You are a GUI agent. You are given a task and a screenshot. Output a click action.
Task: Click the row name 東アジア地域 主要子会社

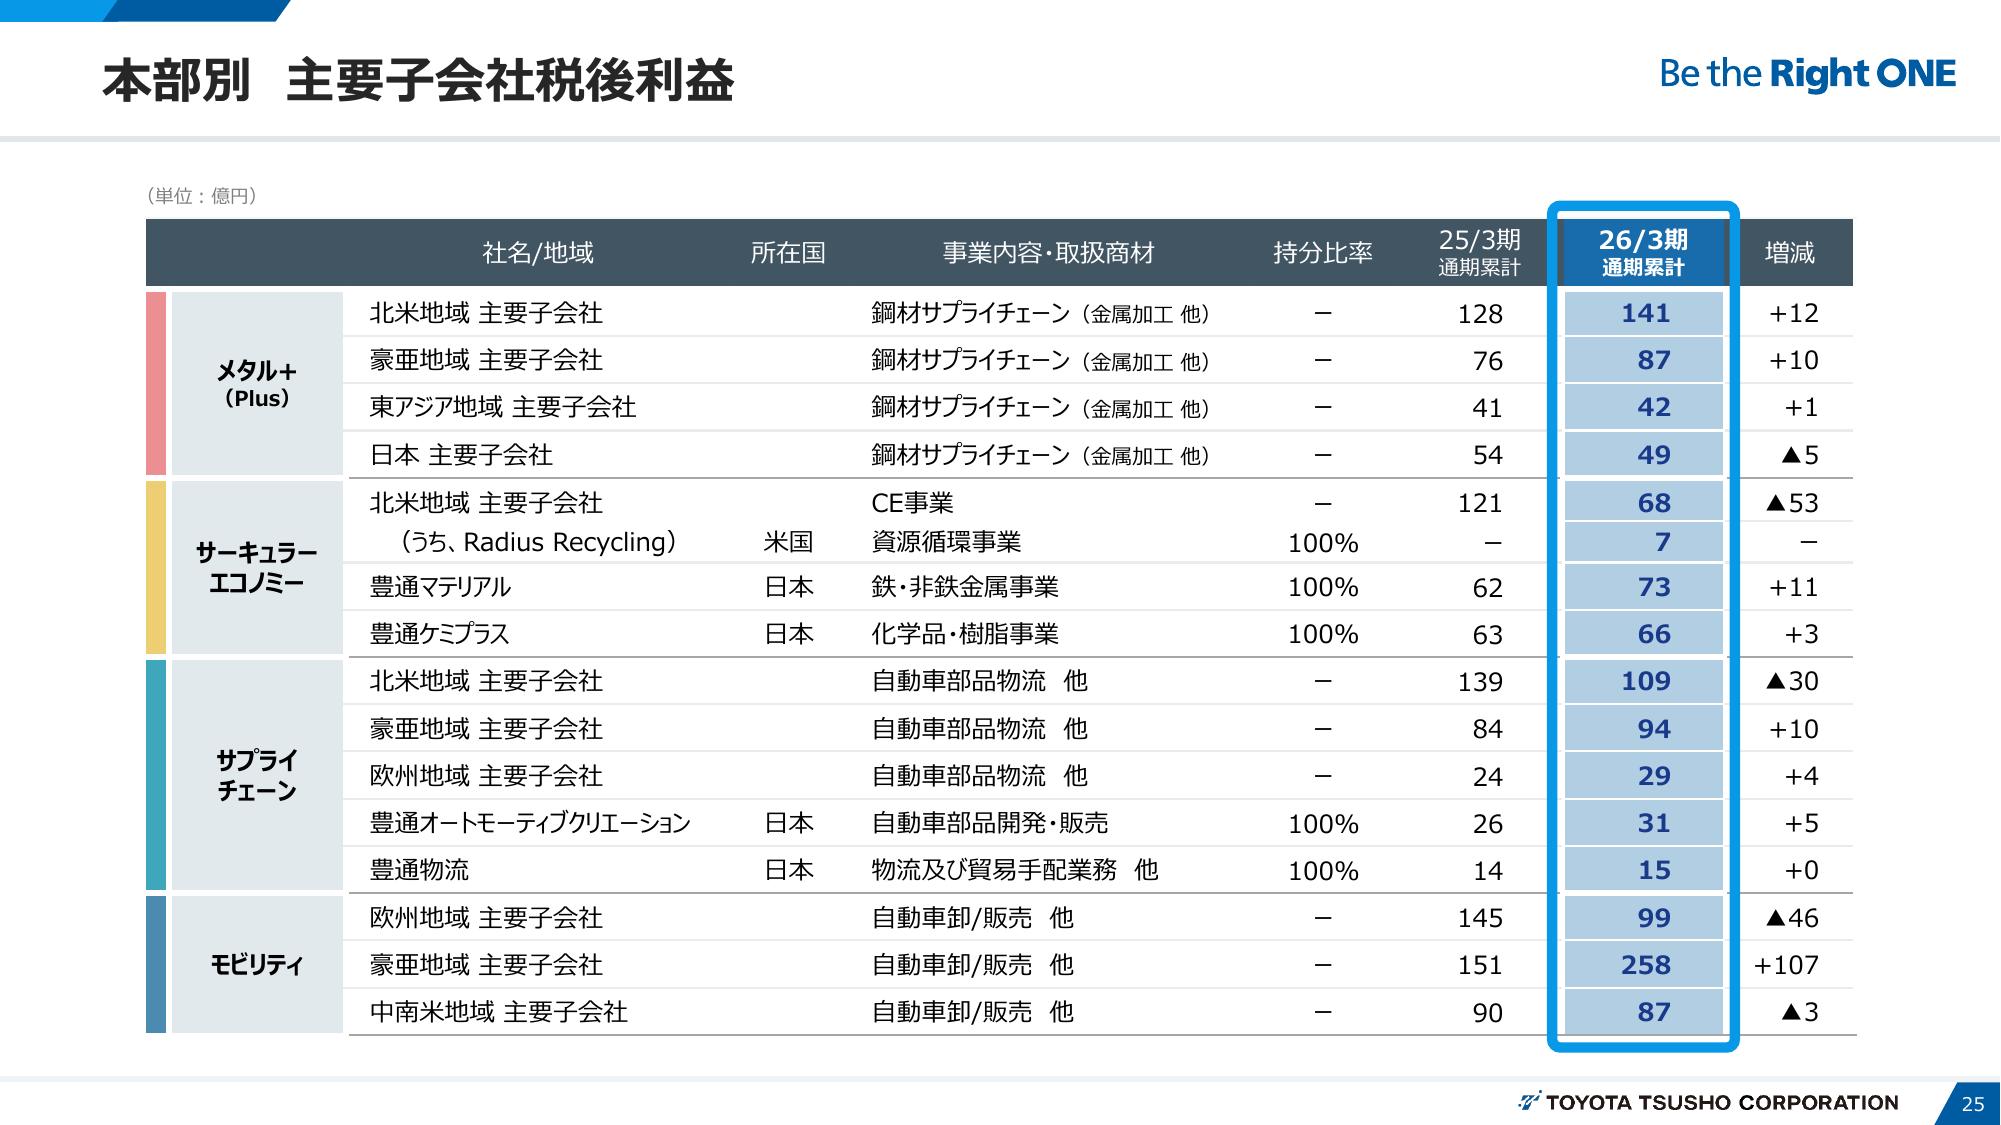(x=503, y=407)
